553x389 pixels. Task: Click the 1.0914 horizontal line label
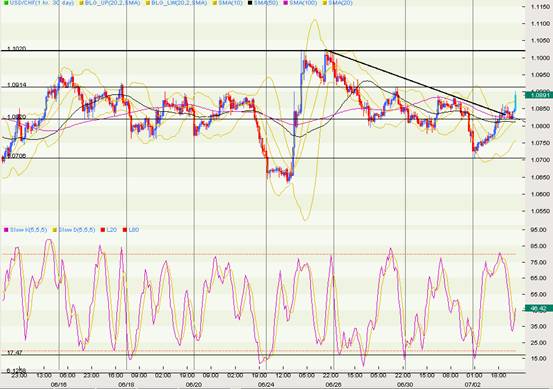coord(17,85)
